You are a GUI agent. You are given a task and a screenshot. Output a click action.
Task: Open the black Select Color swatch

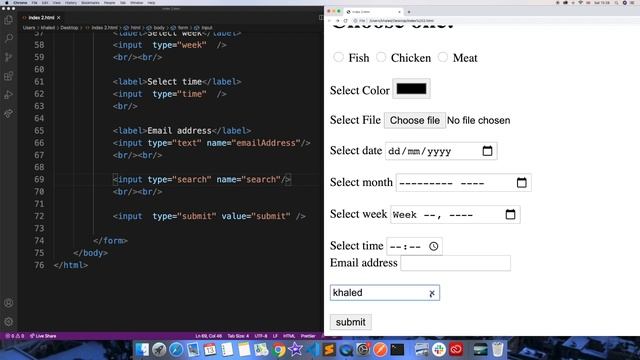(411, 89)
